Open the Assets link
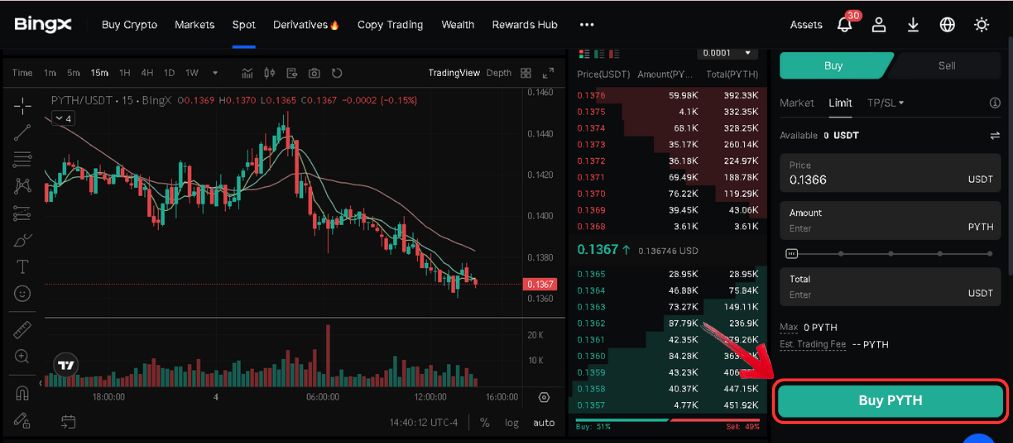The width and height of the screenshot is (1013, 443). pos(806,25)
